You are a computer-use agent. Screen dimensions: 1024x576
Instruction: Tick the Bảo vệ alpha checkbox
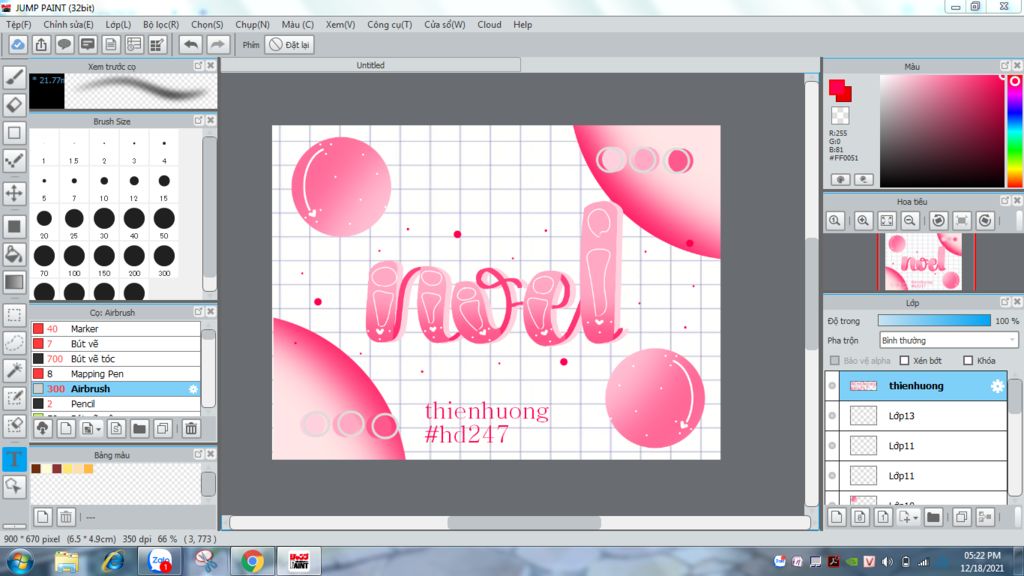click(835, 360)
